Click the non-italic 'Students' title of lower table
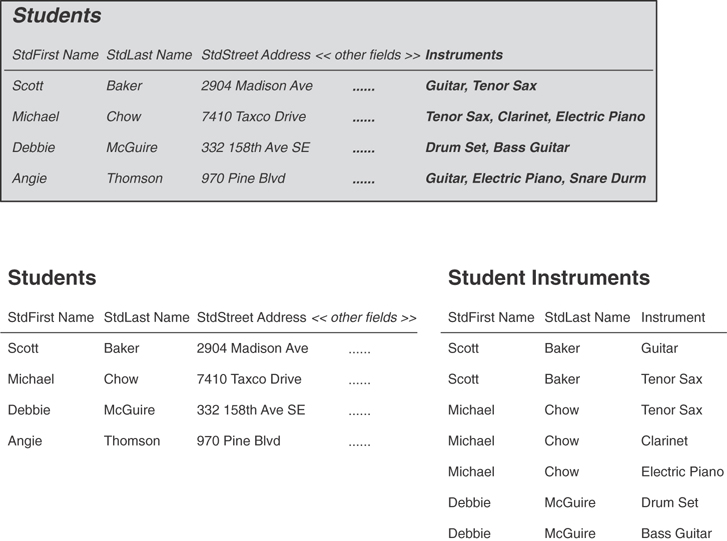The width and height of the screenshot is (727, 541). (52, 278)
